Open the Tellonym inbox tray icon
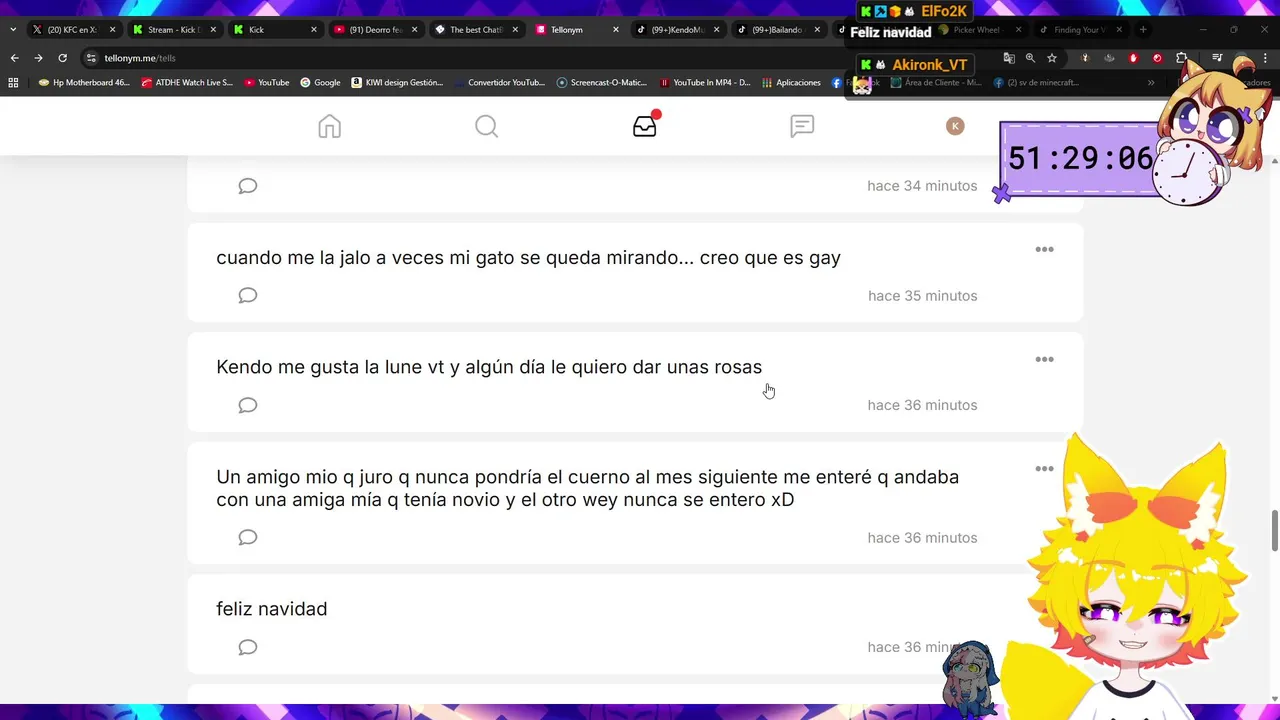Viewport: 1280px width, 720px height. (645, 125)
